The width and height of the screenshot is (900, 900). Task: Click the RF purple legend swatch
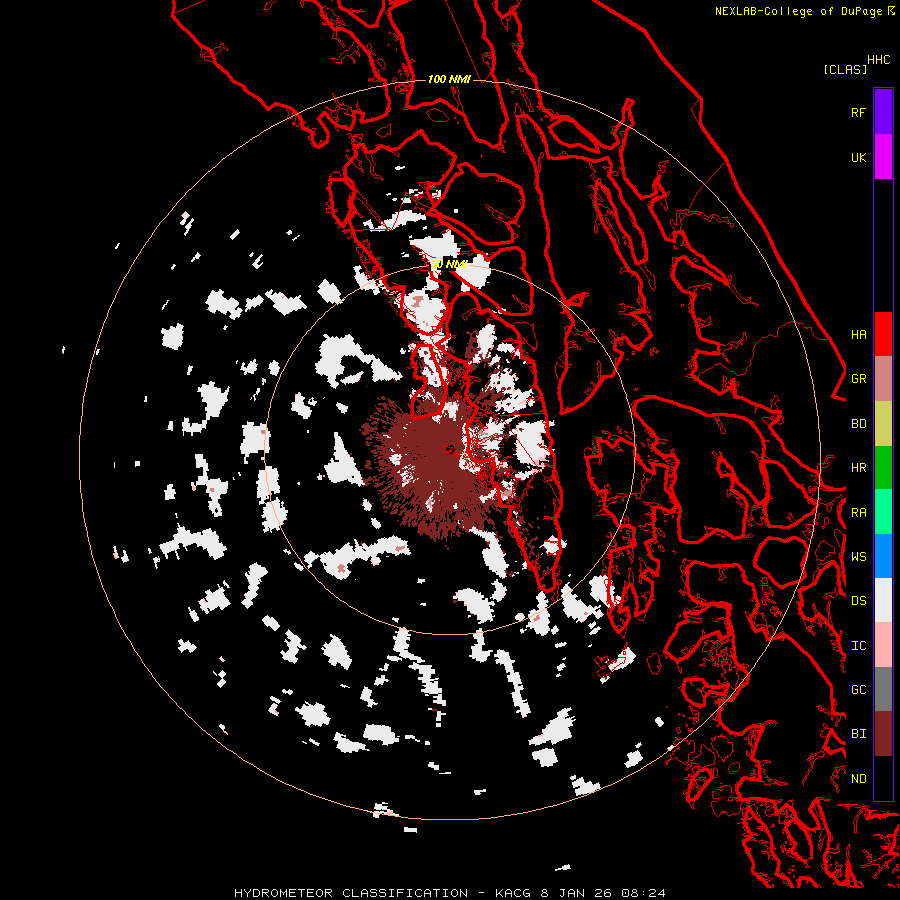(883, 112)
